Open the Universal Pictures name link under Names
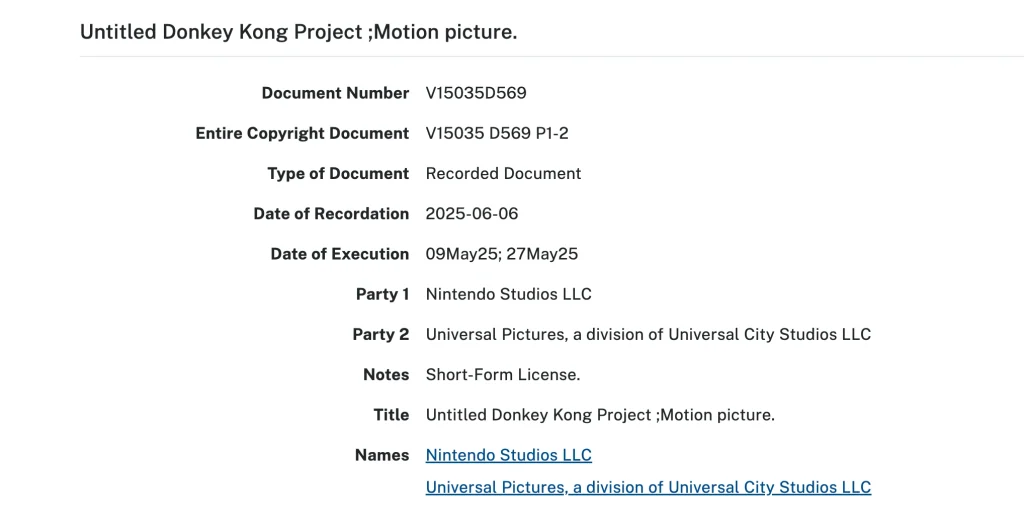This screenshot has width=1024, height=527. coord(648,487)
